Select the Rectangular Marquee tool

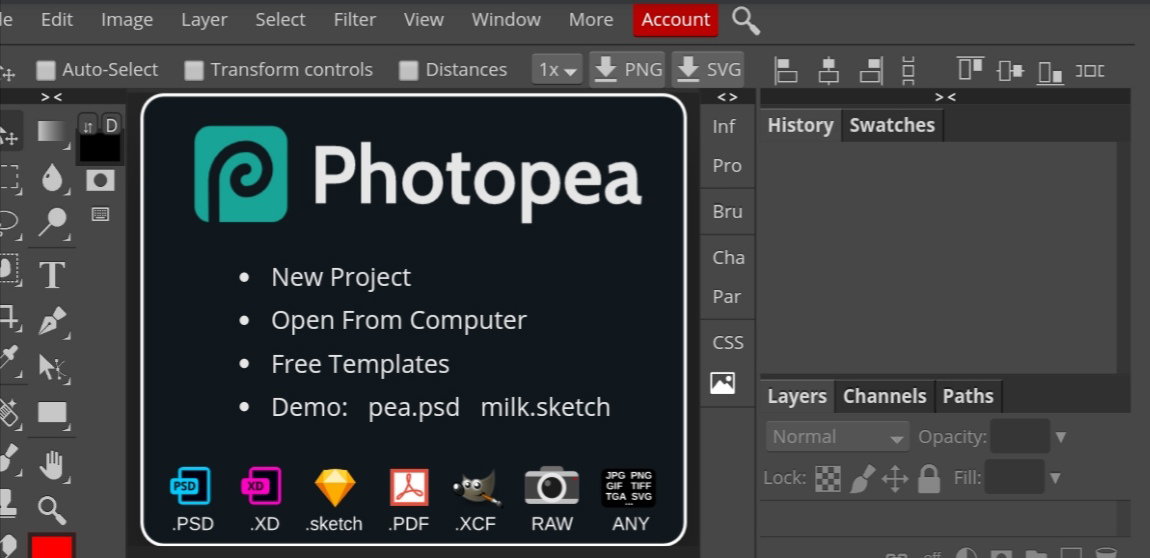pyautogui.click(x=8, y=177)
